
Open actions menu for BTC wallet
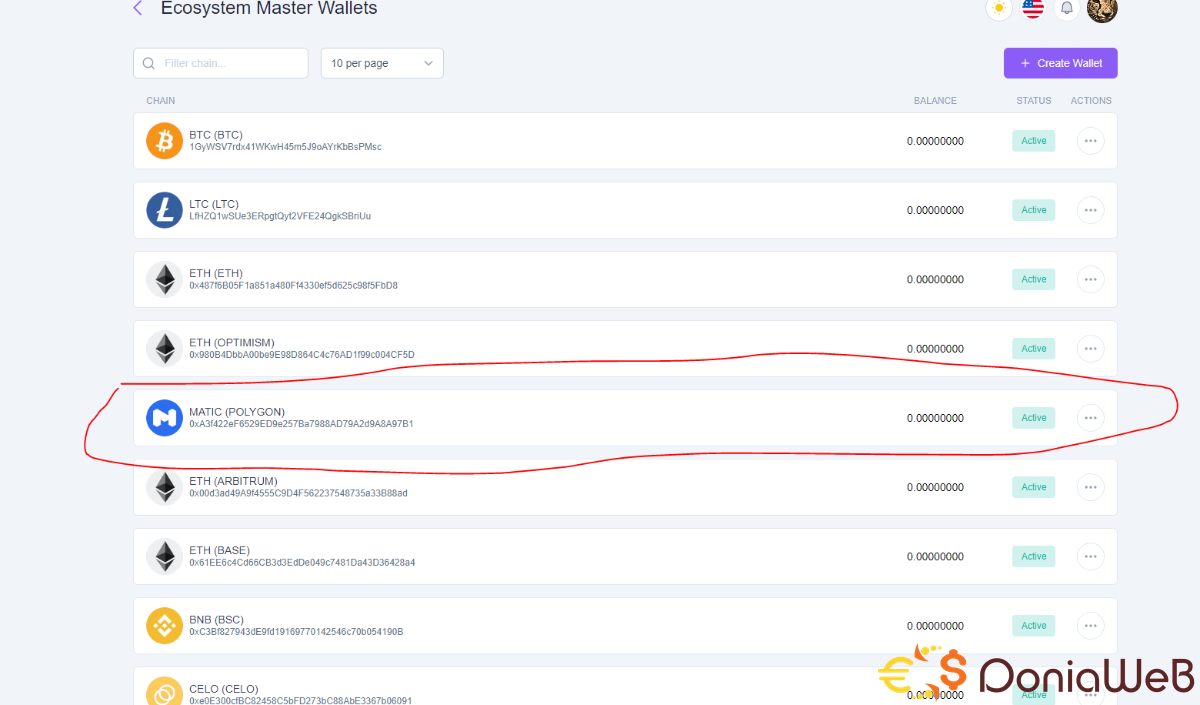(1090, 141)
